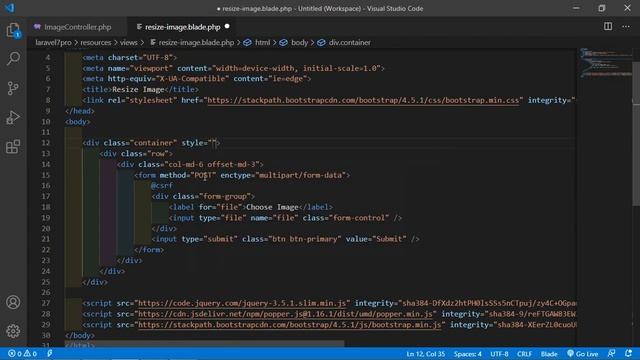Open Manage gear settings menu

pos(13,331)
